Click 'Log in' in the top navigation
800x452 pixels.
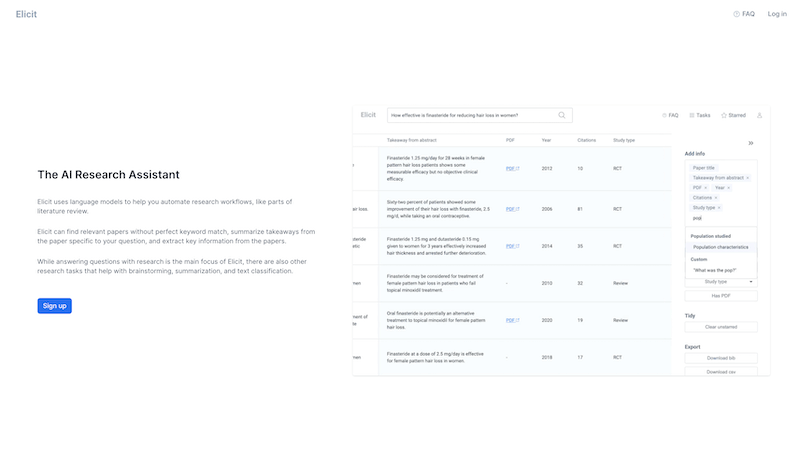(x=777, y=14)
